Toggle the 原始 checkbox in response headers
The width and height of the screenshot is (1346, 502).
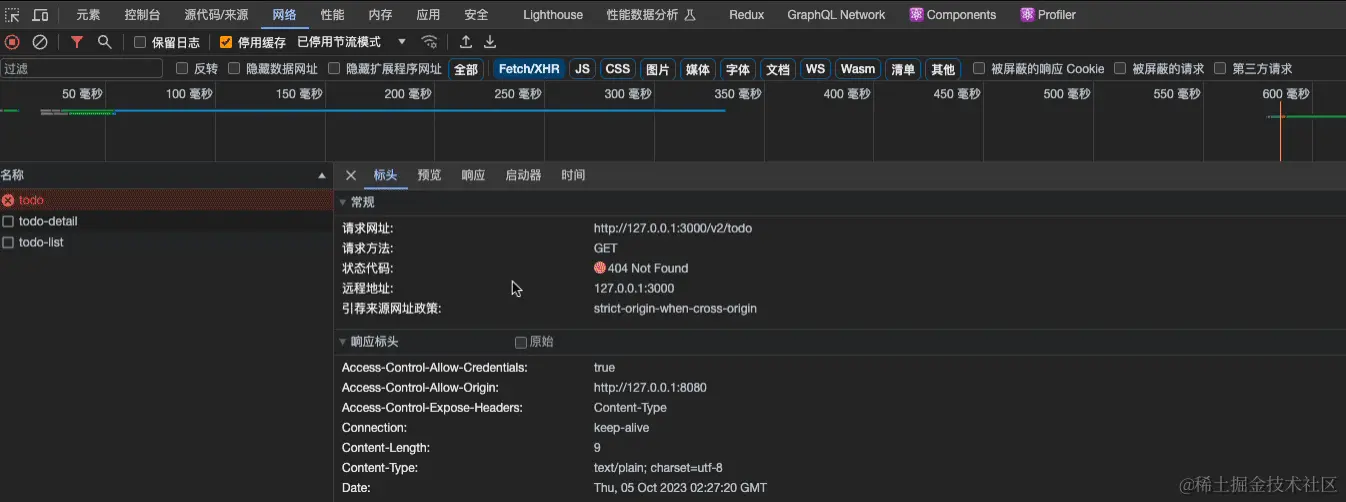[x=520, y=342]
